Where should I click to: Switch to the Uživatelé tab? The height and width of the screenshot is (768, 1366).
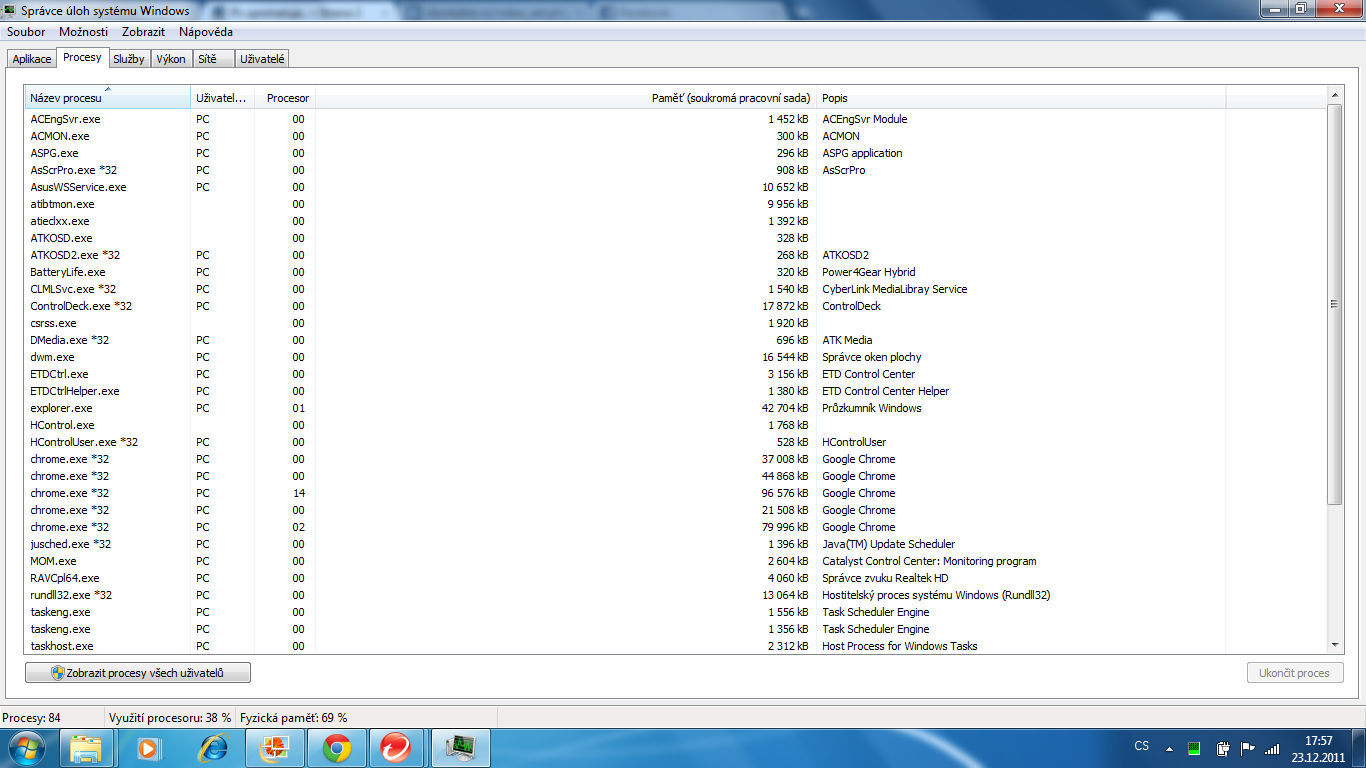[263, 59]
